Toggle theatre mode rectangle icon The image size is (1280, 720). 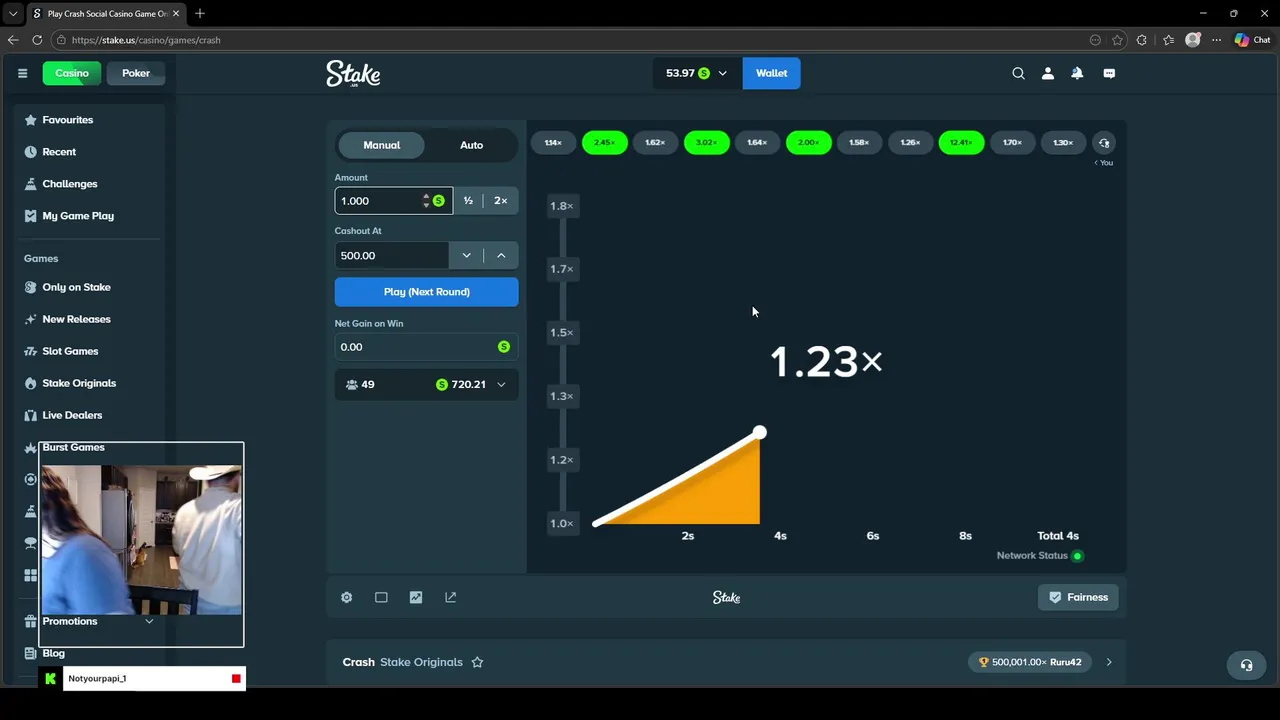click(x=381, y=597)
